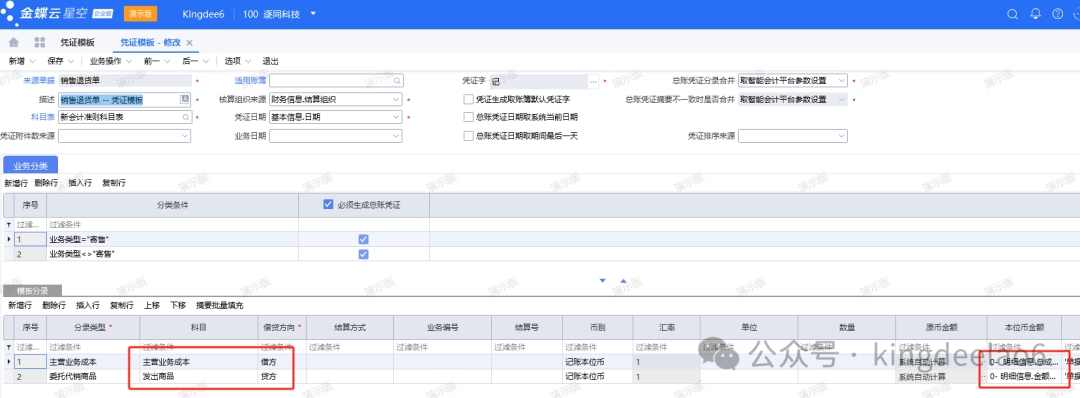This screenshot has width=1080, height=398.
Task: Click the home icon in tab bar
Action: [x=13, y=43]
